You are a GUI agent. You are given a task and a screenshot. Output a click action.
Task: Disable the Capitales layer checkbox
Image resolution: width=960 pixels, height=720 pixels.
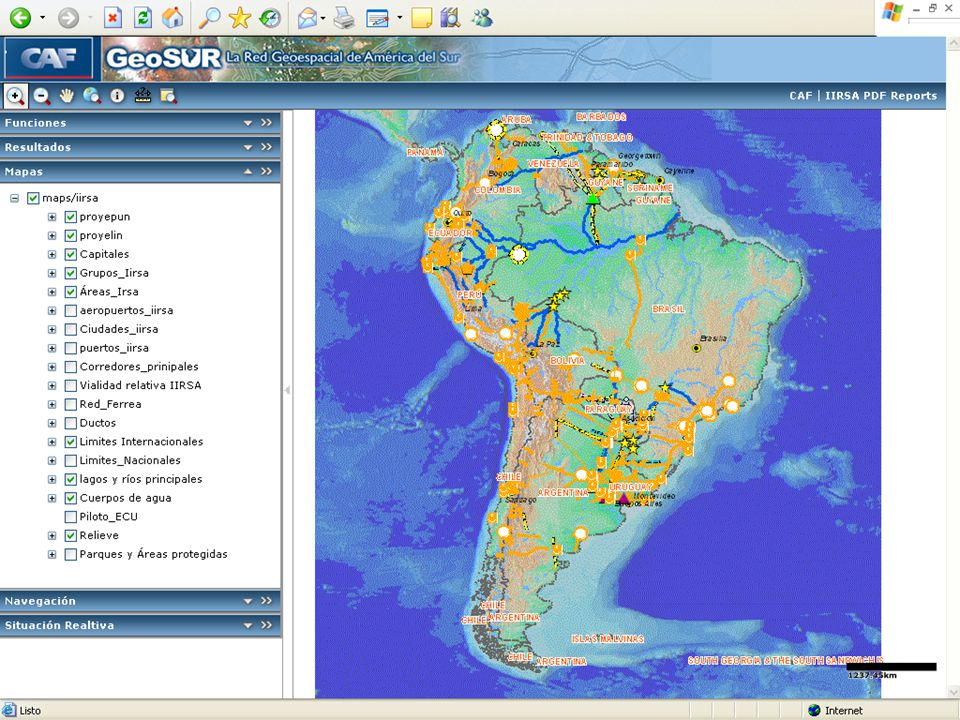[70, 254]
